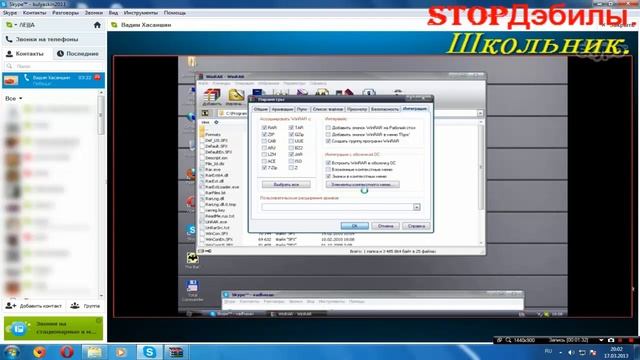Show hidden tray icons arrow
This screenshot has height=360, width=640.
coord(560,352)
